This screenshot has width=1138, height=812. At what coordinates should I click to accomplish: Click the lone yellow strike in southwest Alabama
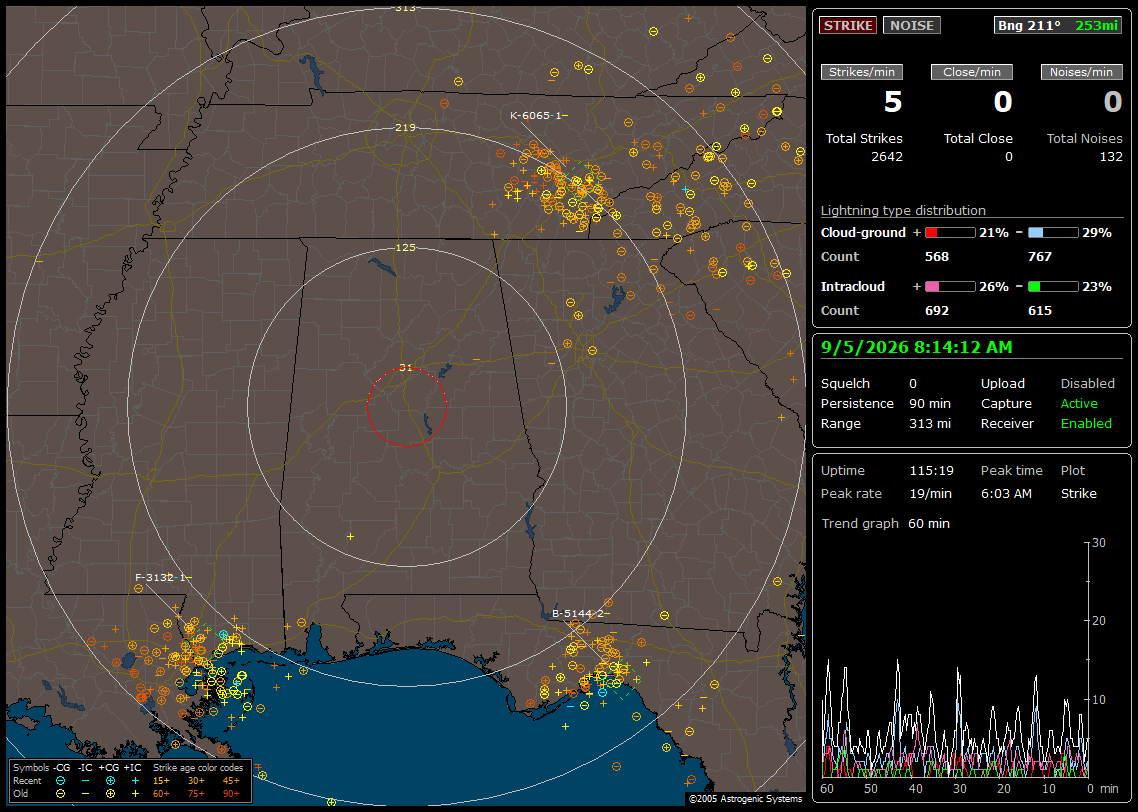click(x=350, y=536)
